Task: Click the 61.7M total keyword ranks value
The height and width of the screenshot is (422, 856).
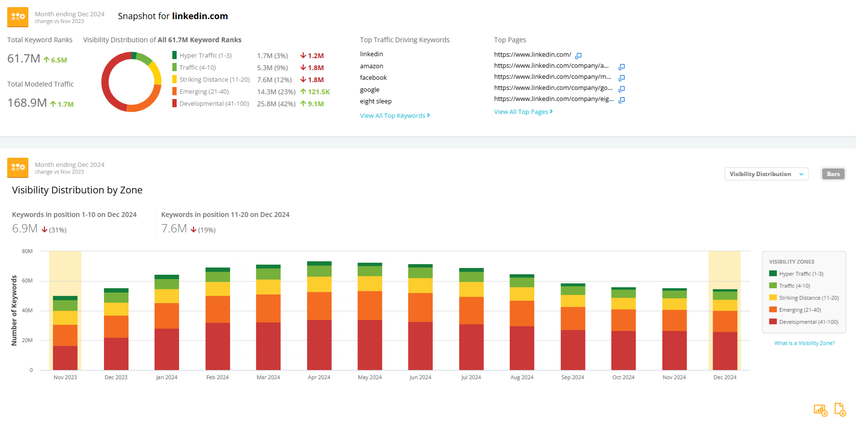Action: tap(24, 59)
